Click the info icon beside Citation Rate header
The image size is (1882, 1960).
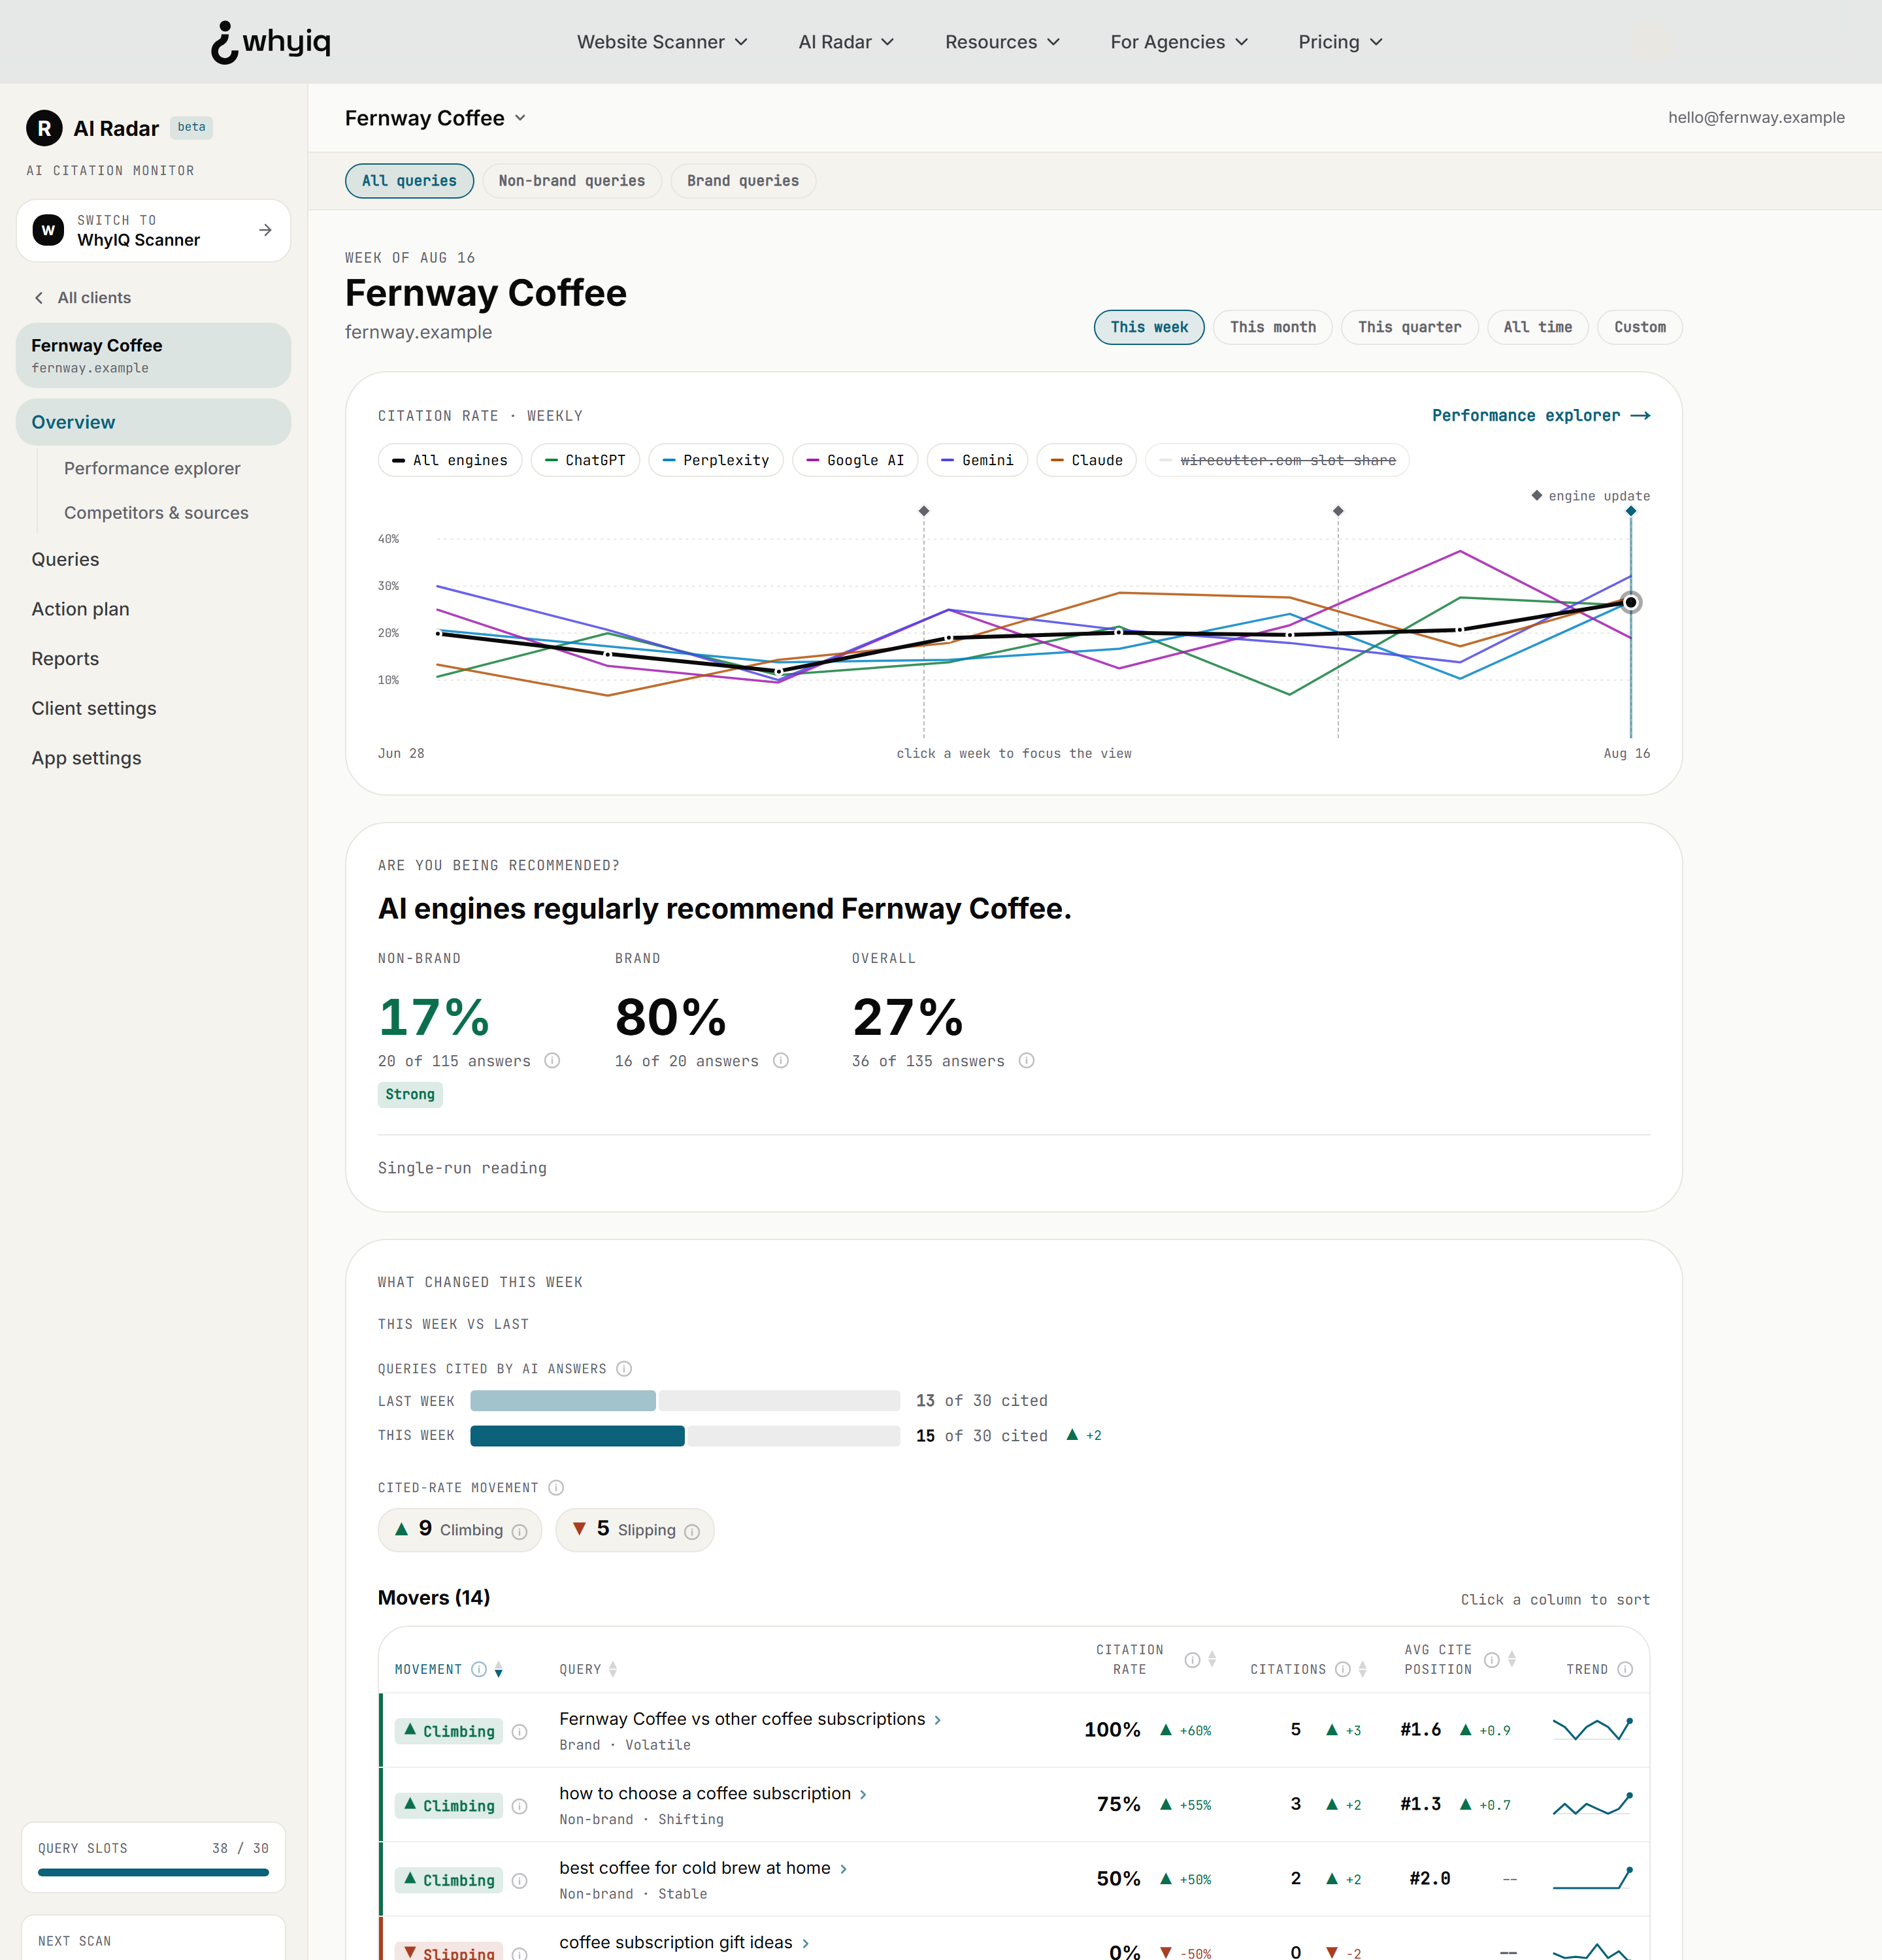point(1192,1660)
